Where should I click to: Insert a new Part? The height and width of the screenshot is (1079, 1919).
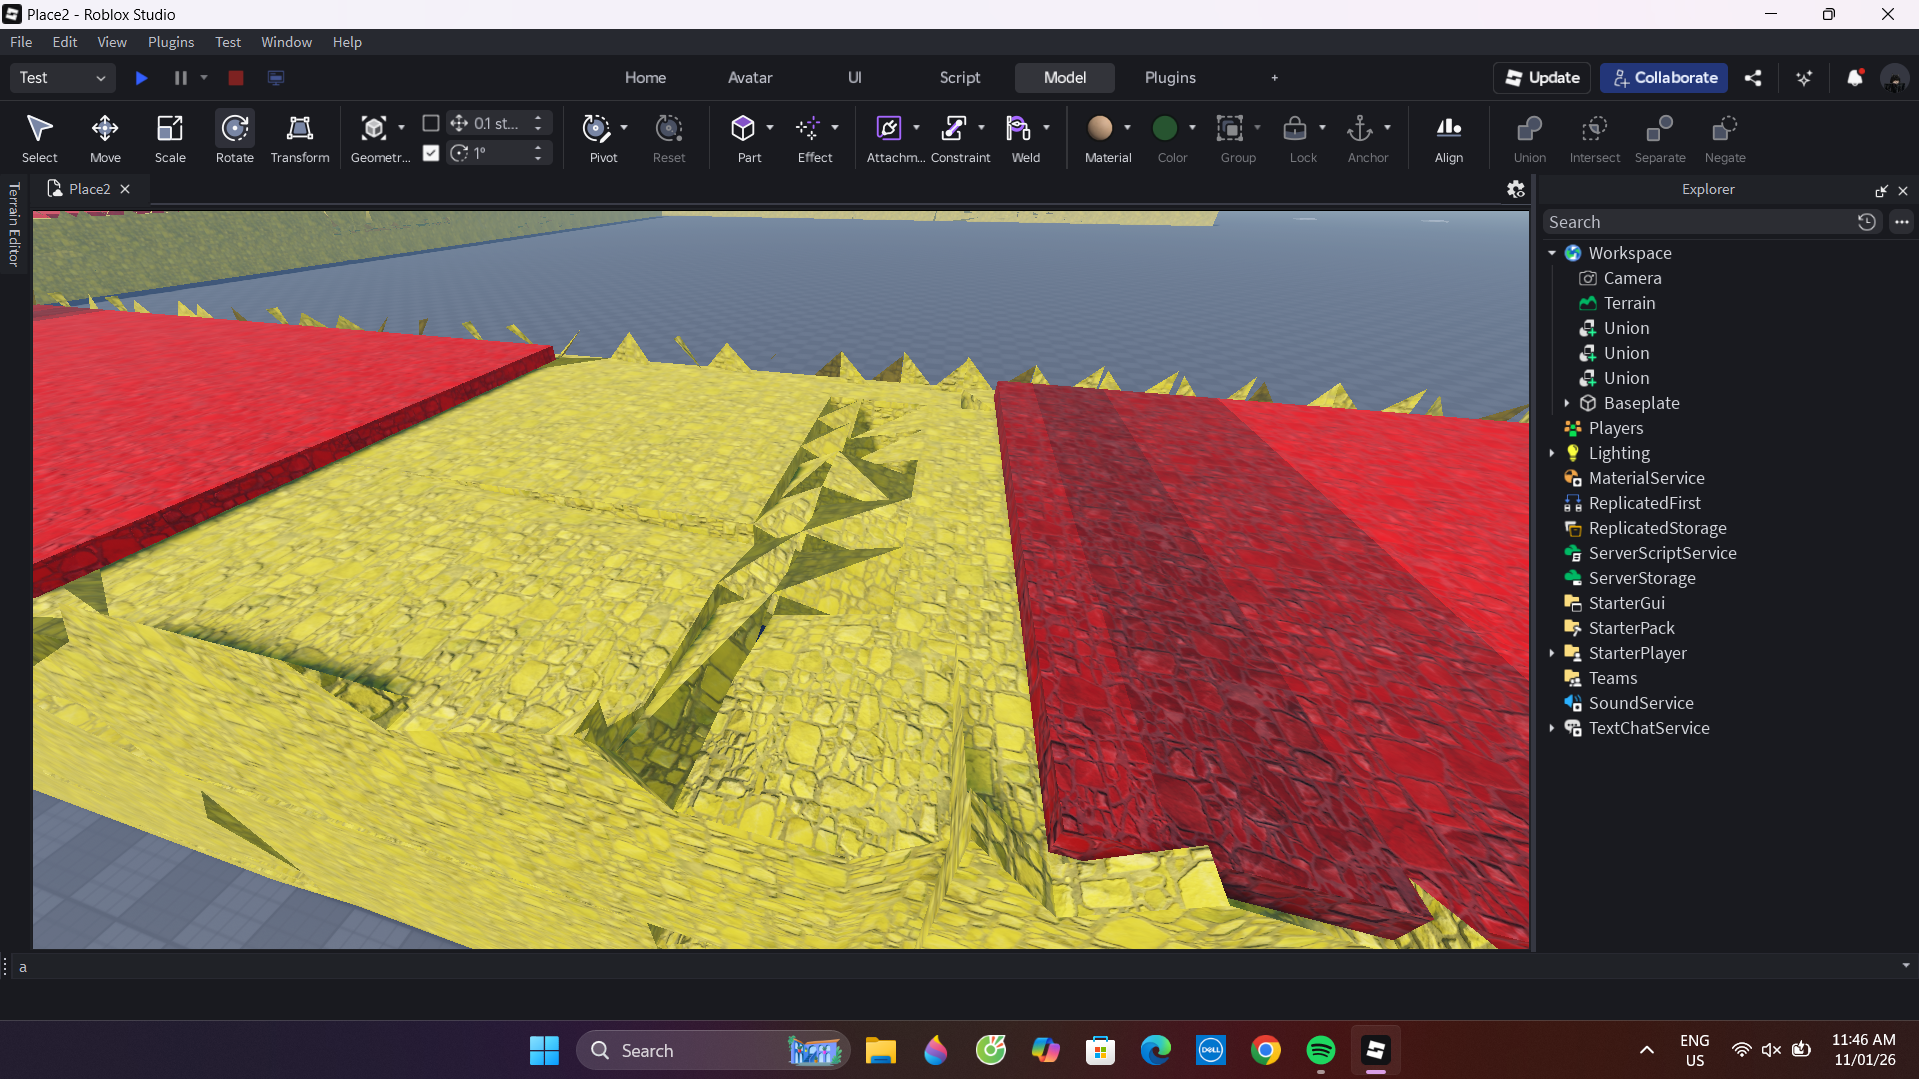click(x=743, y=137)
